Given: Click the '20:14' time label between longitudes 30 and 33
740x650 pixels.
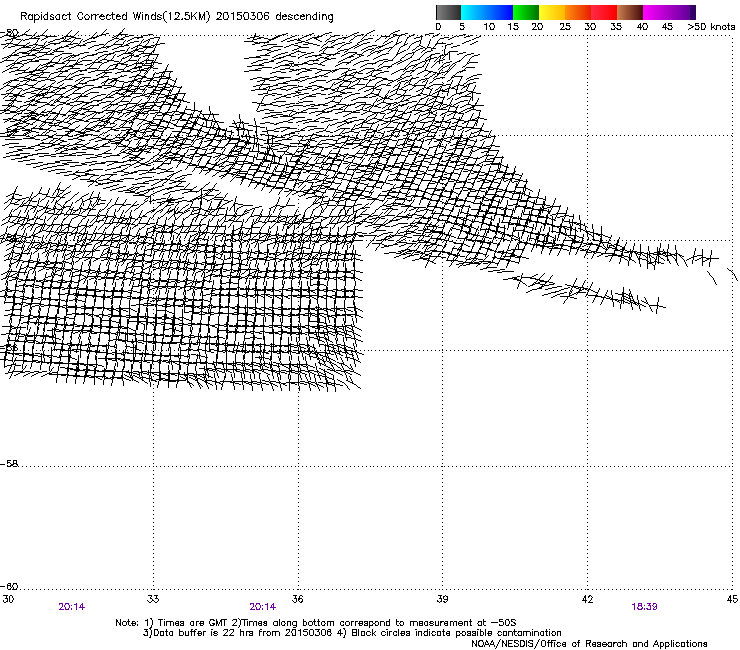Looking at the screenshot, I should tap(72, 607).
